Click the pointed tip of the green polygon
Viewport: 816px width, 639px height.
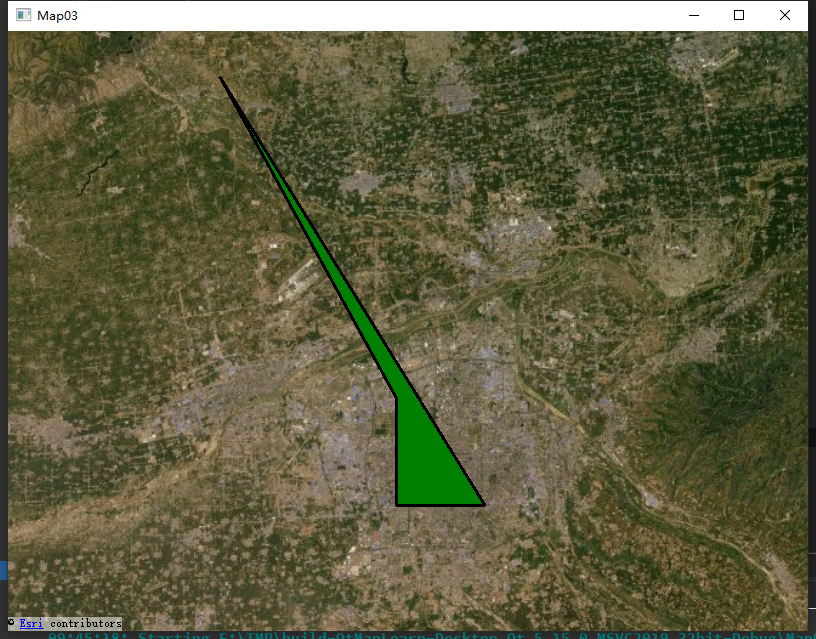pyautogui.click(x=222, y=78)
